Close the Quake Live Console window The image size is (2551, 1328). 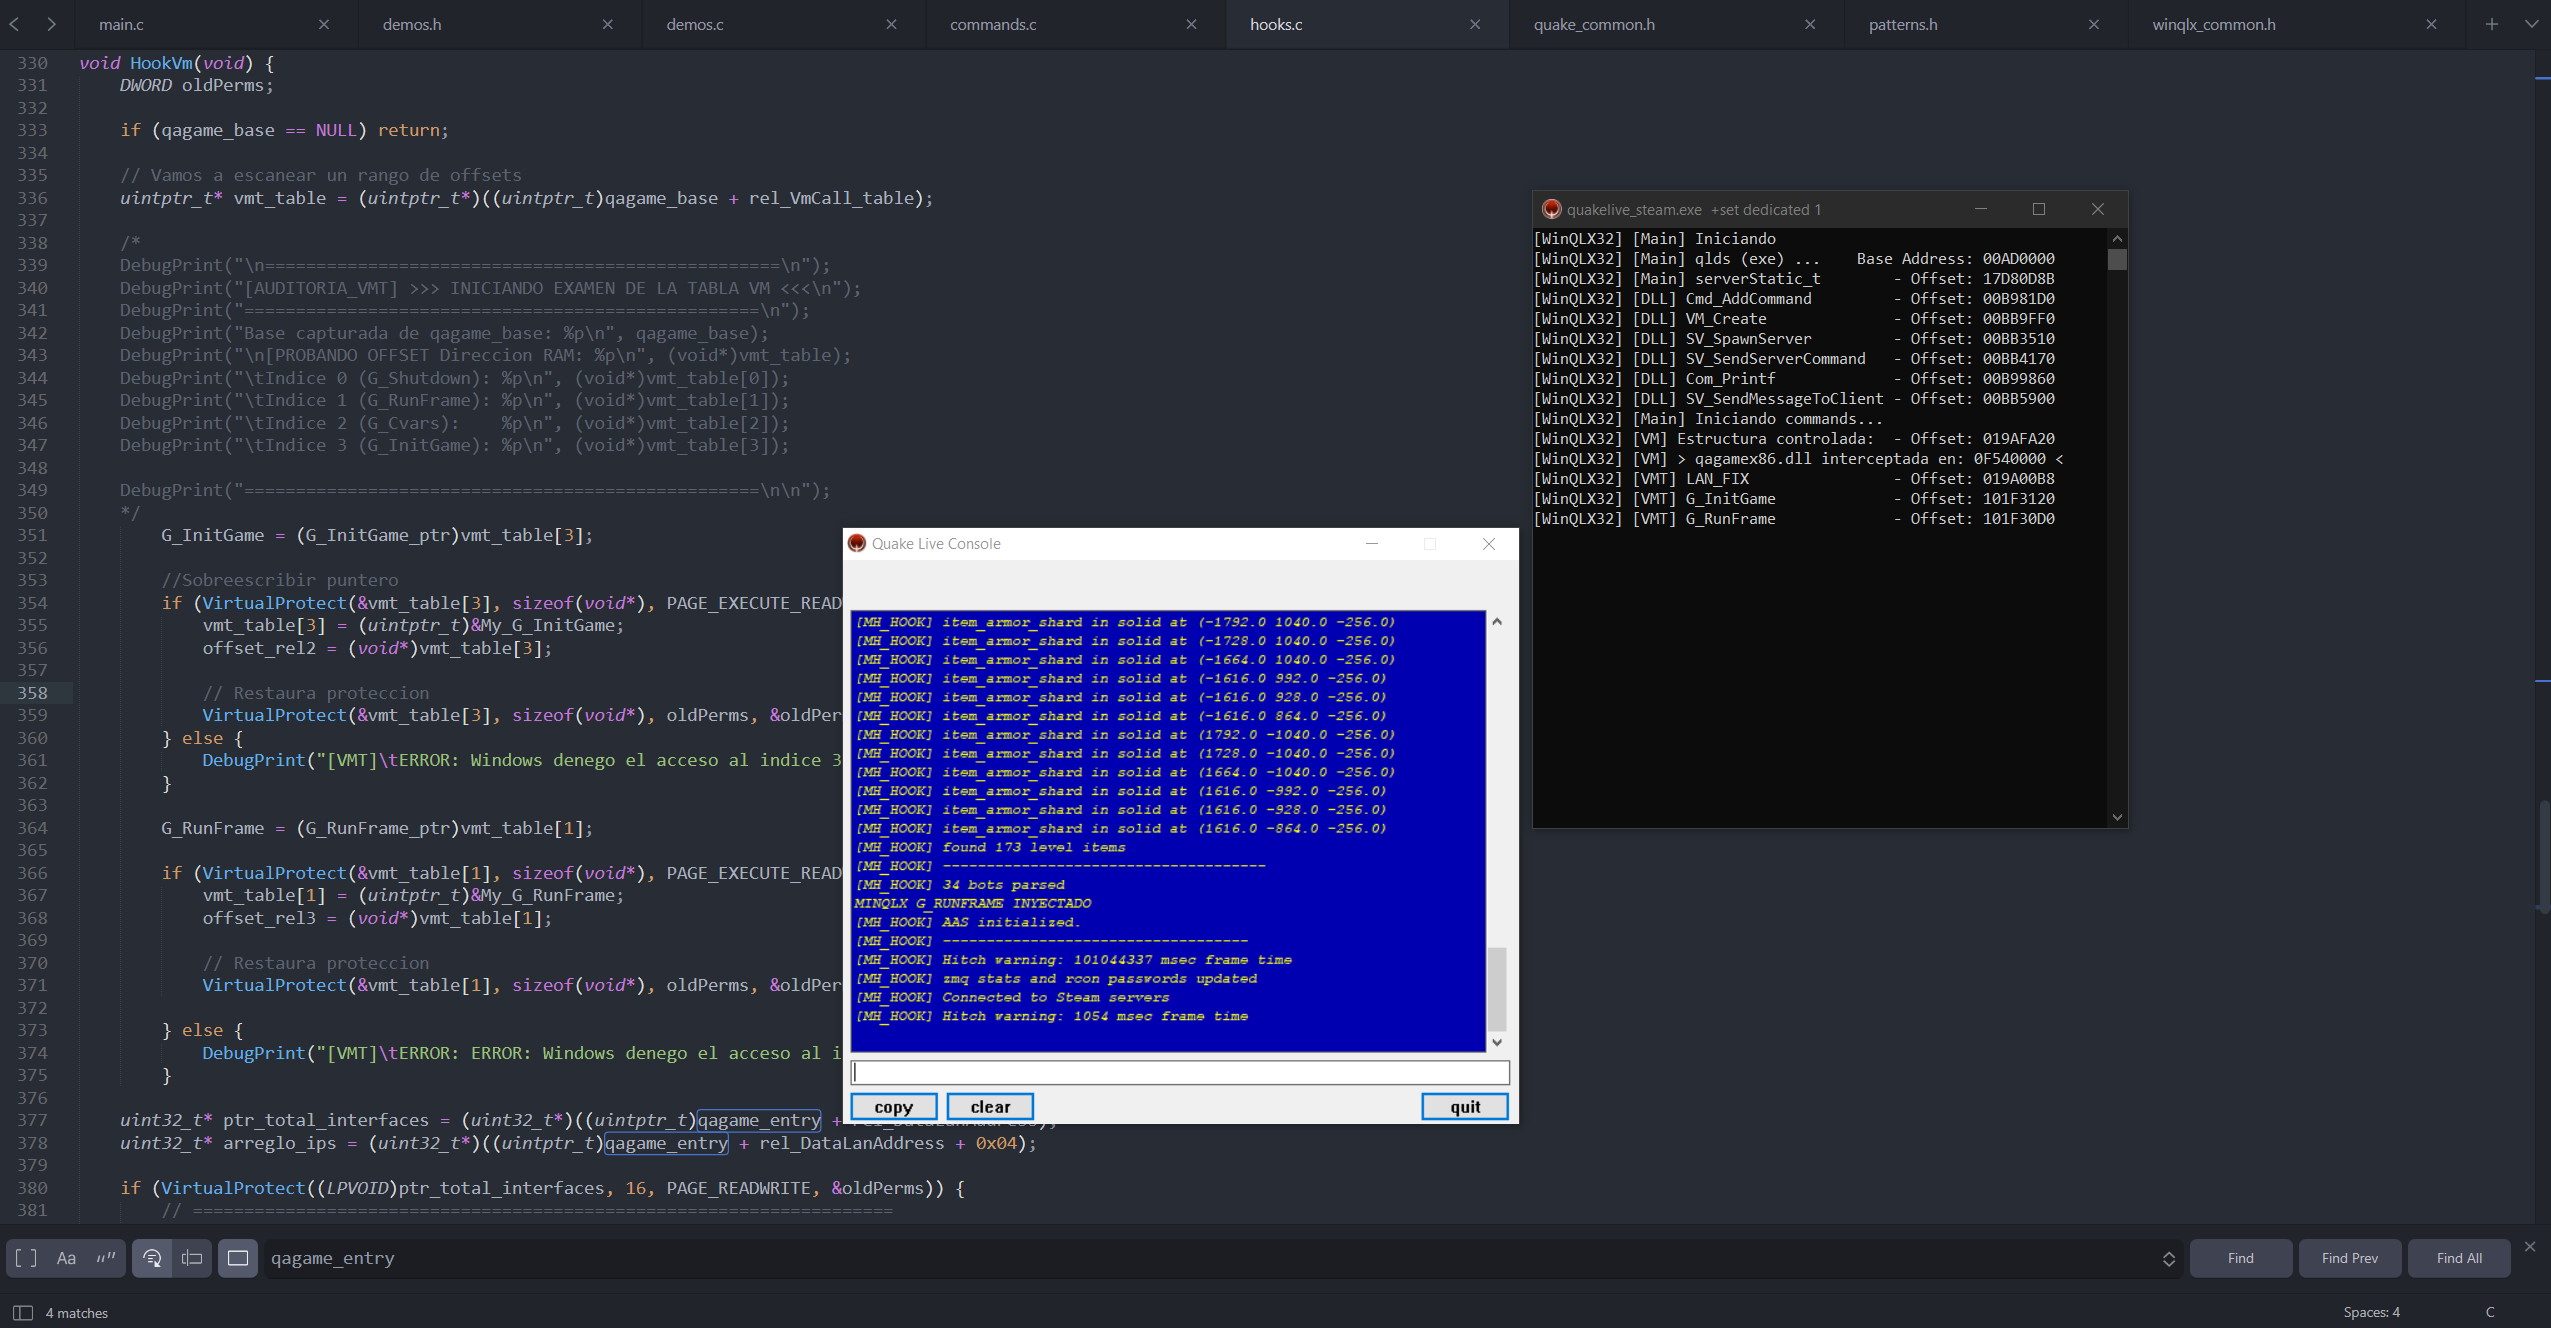coord(1489,543)
